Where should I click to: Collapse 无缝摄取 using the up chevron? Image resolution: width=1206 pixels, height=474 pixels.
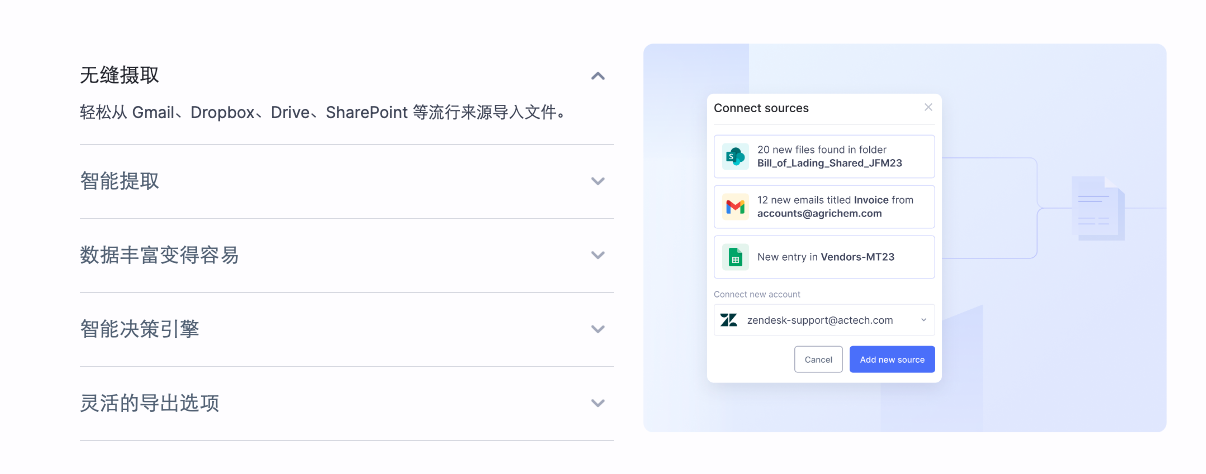[598, 76]
